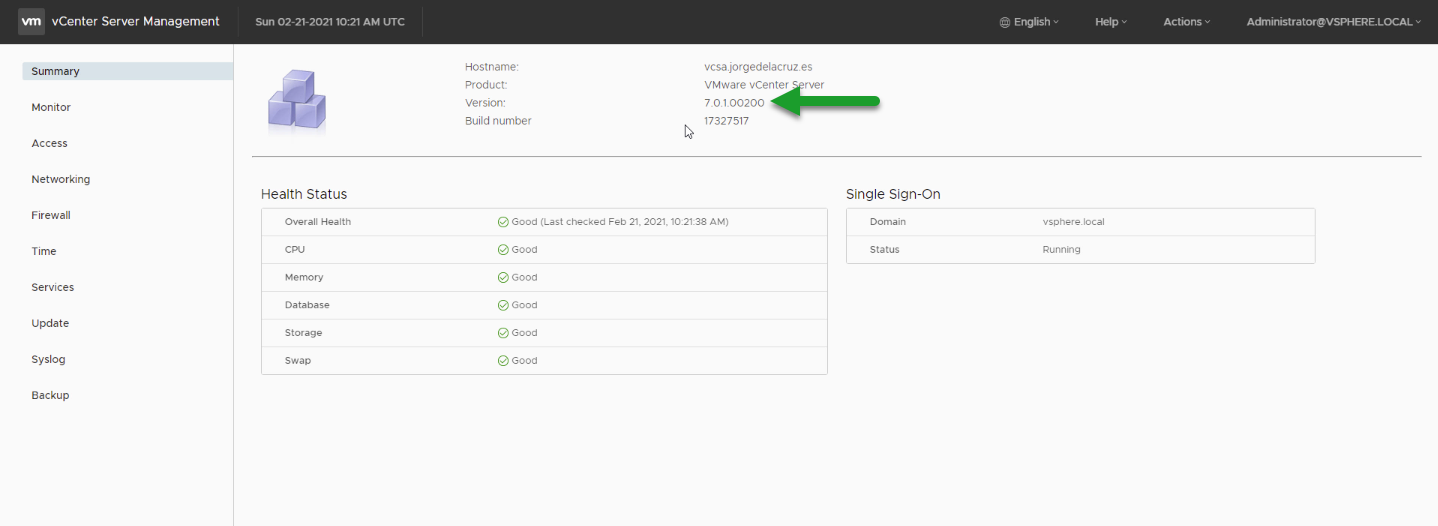This screenshot has width=1438, height=526.
Task: Click the Memory Good status check icon
Action: coord(503,278)
